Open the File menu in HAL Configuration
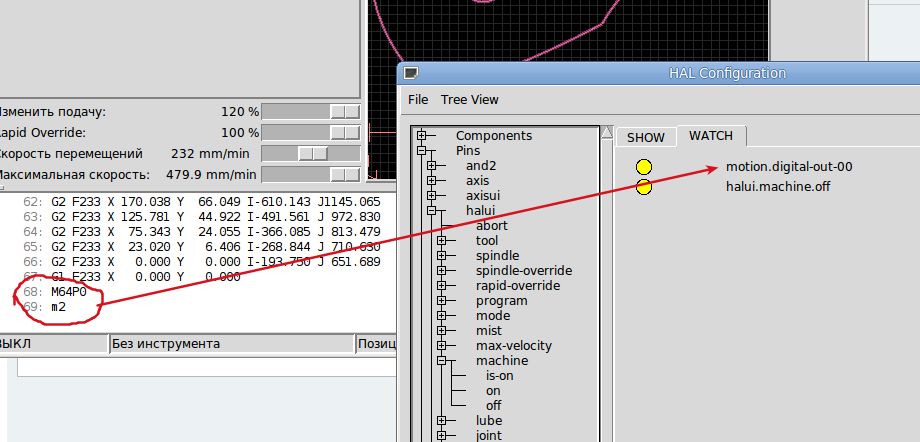 click(418, 100)
